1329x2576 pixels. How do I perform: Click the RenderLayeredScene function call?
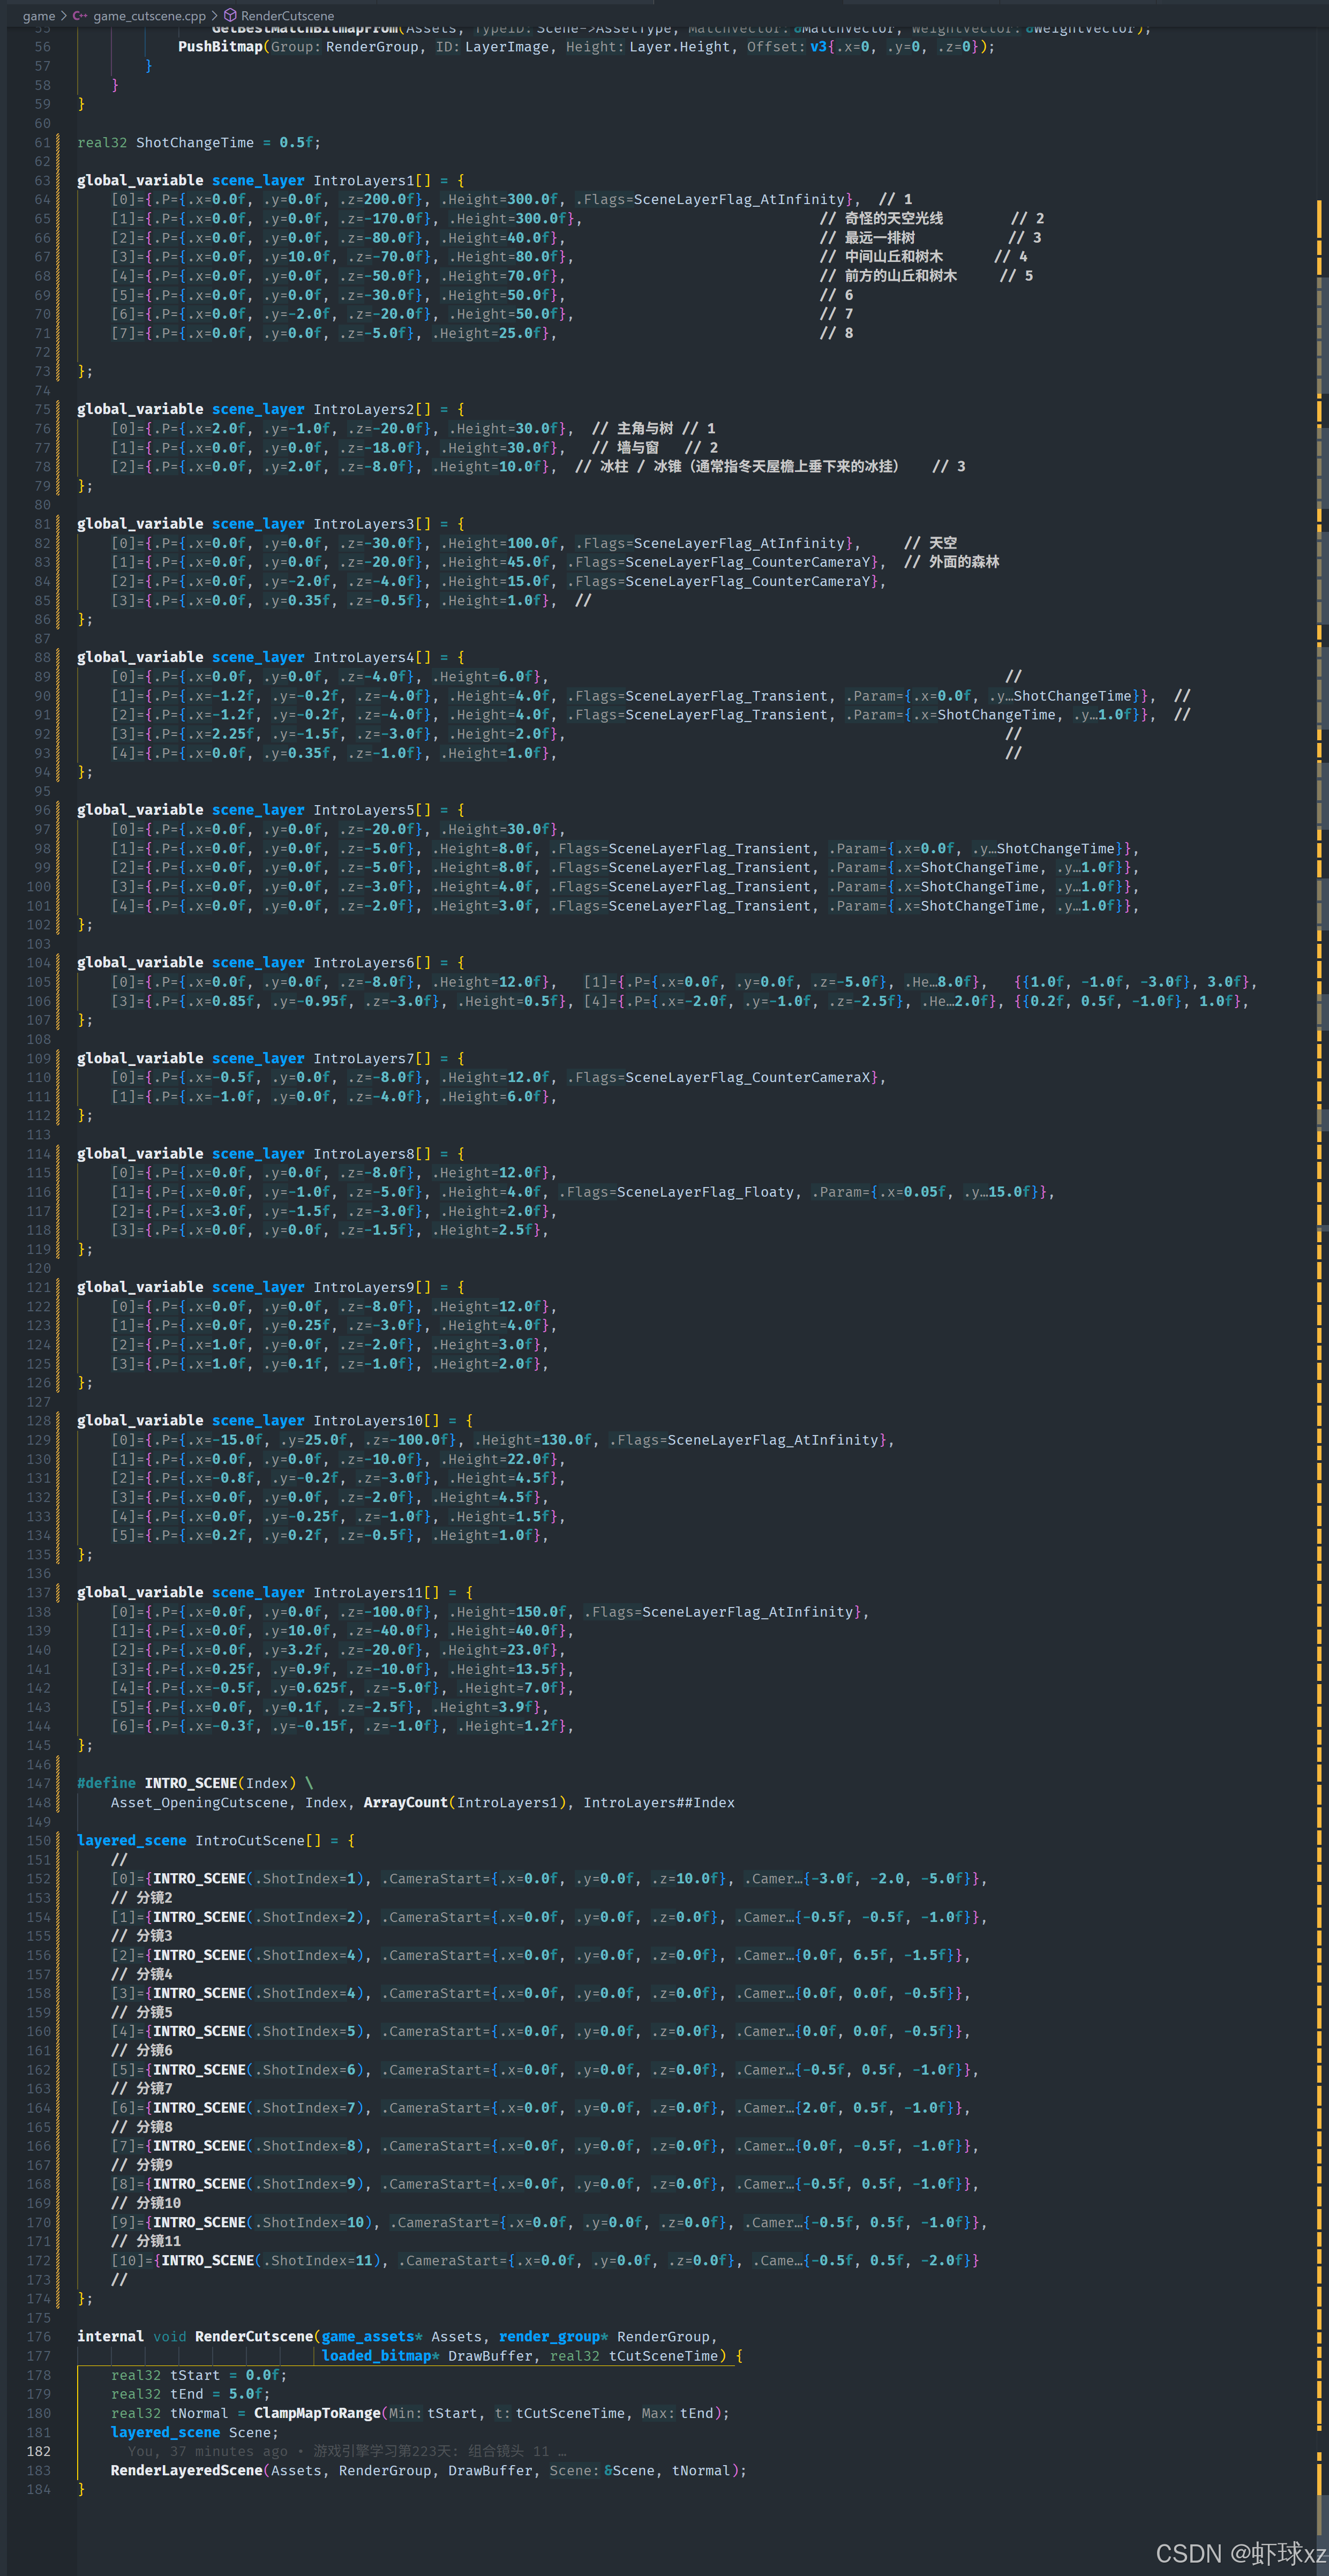click(x=186, y=2470)
